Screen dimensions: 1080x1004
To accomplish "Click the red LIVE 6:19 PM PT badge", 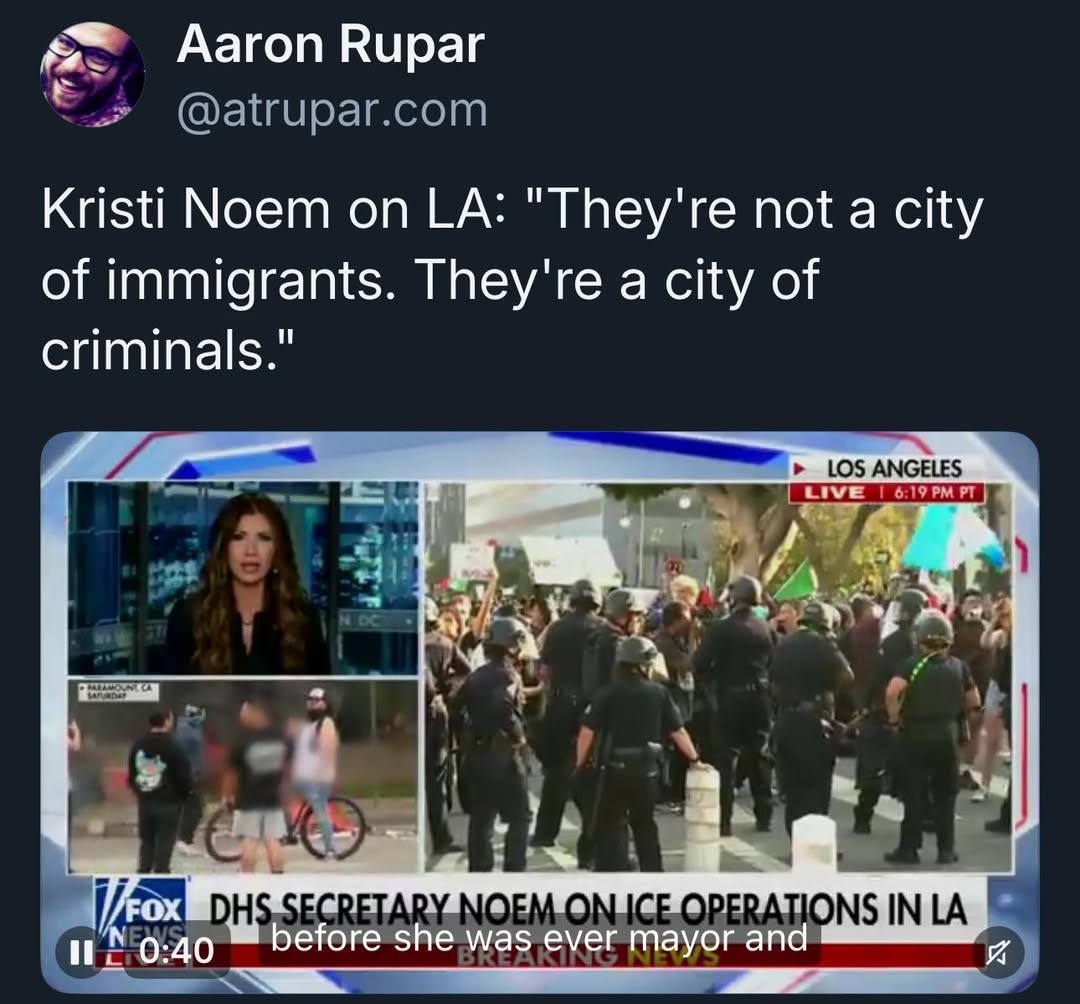I will [x=886, y=492].
